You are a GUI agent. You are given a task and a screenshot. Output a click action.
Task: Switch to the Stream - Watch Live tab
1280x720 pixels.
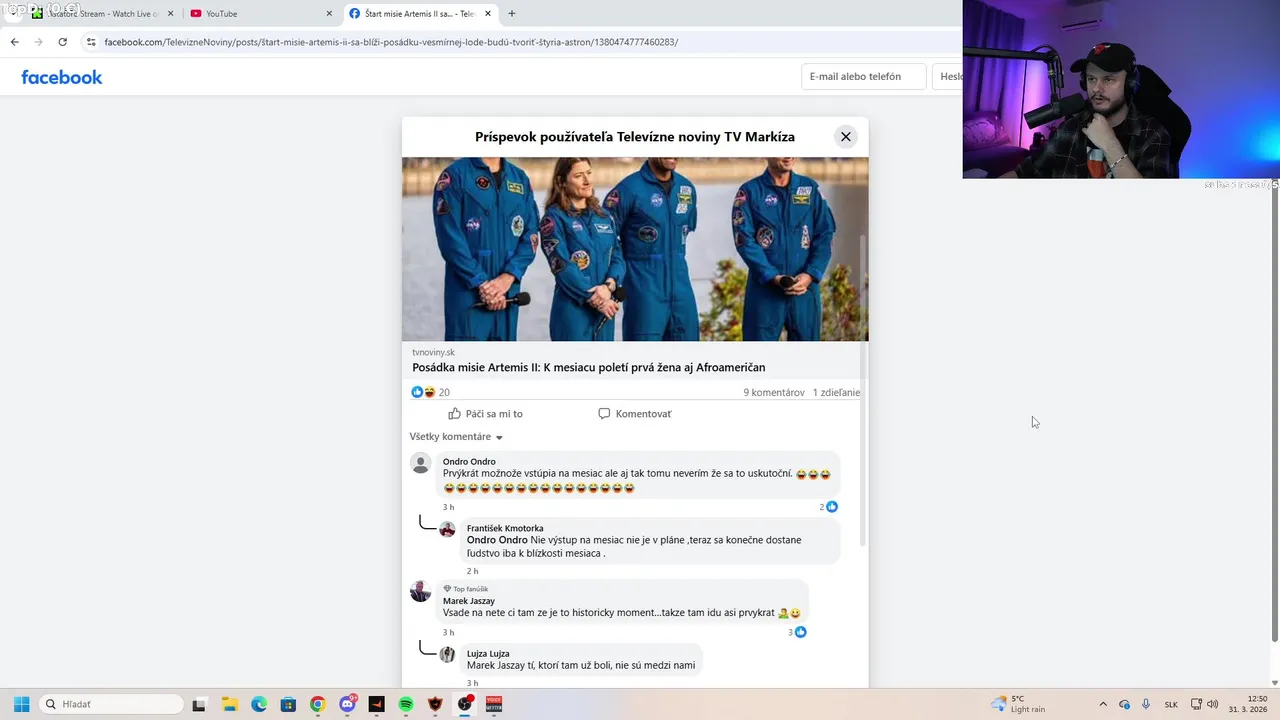[x=105, y=14]
